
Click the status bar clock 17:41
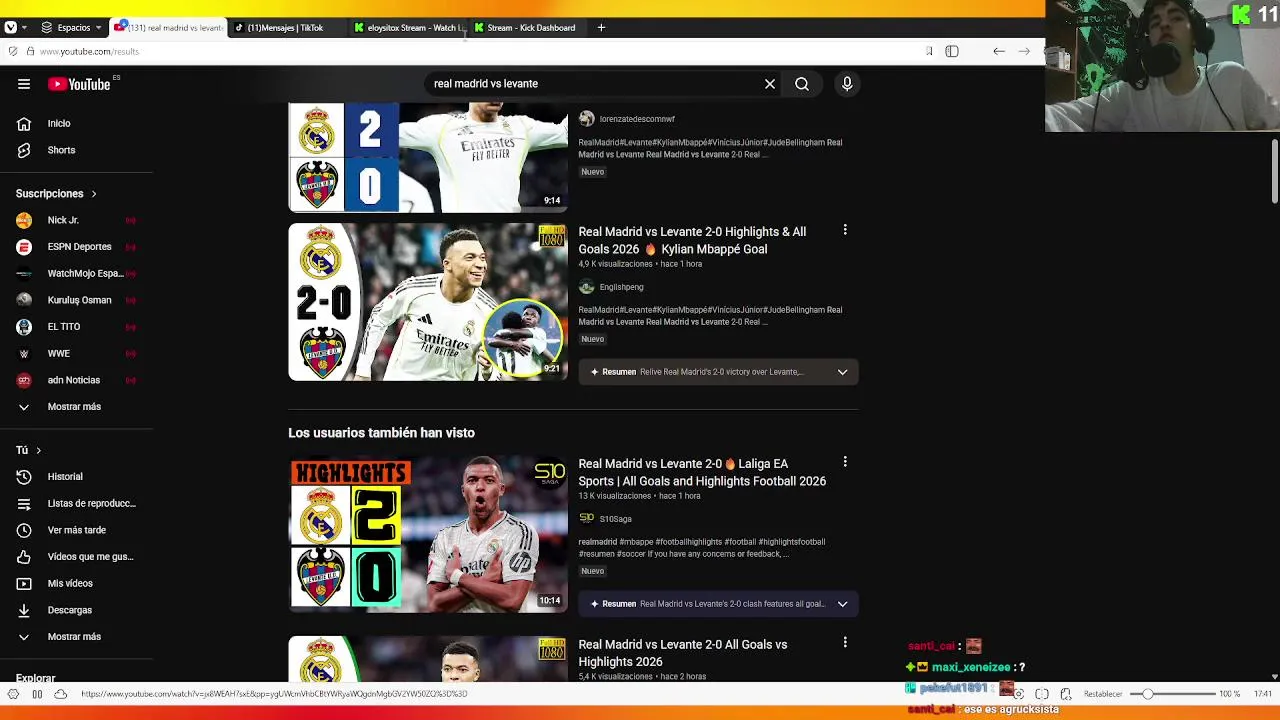tap(1263, 694)
